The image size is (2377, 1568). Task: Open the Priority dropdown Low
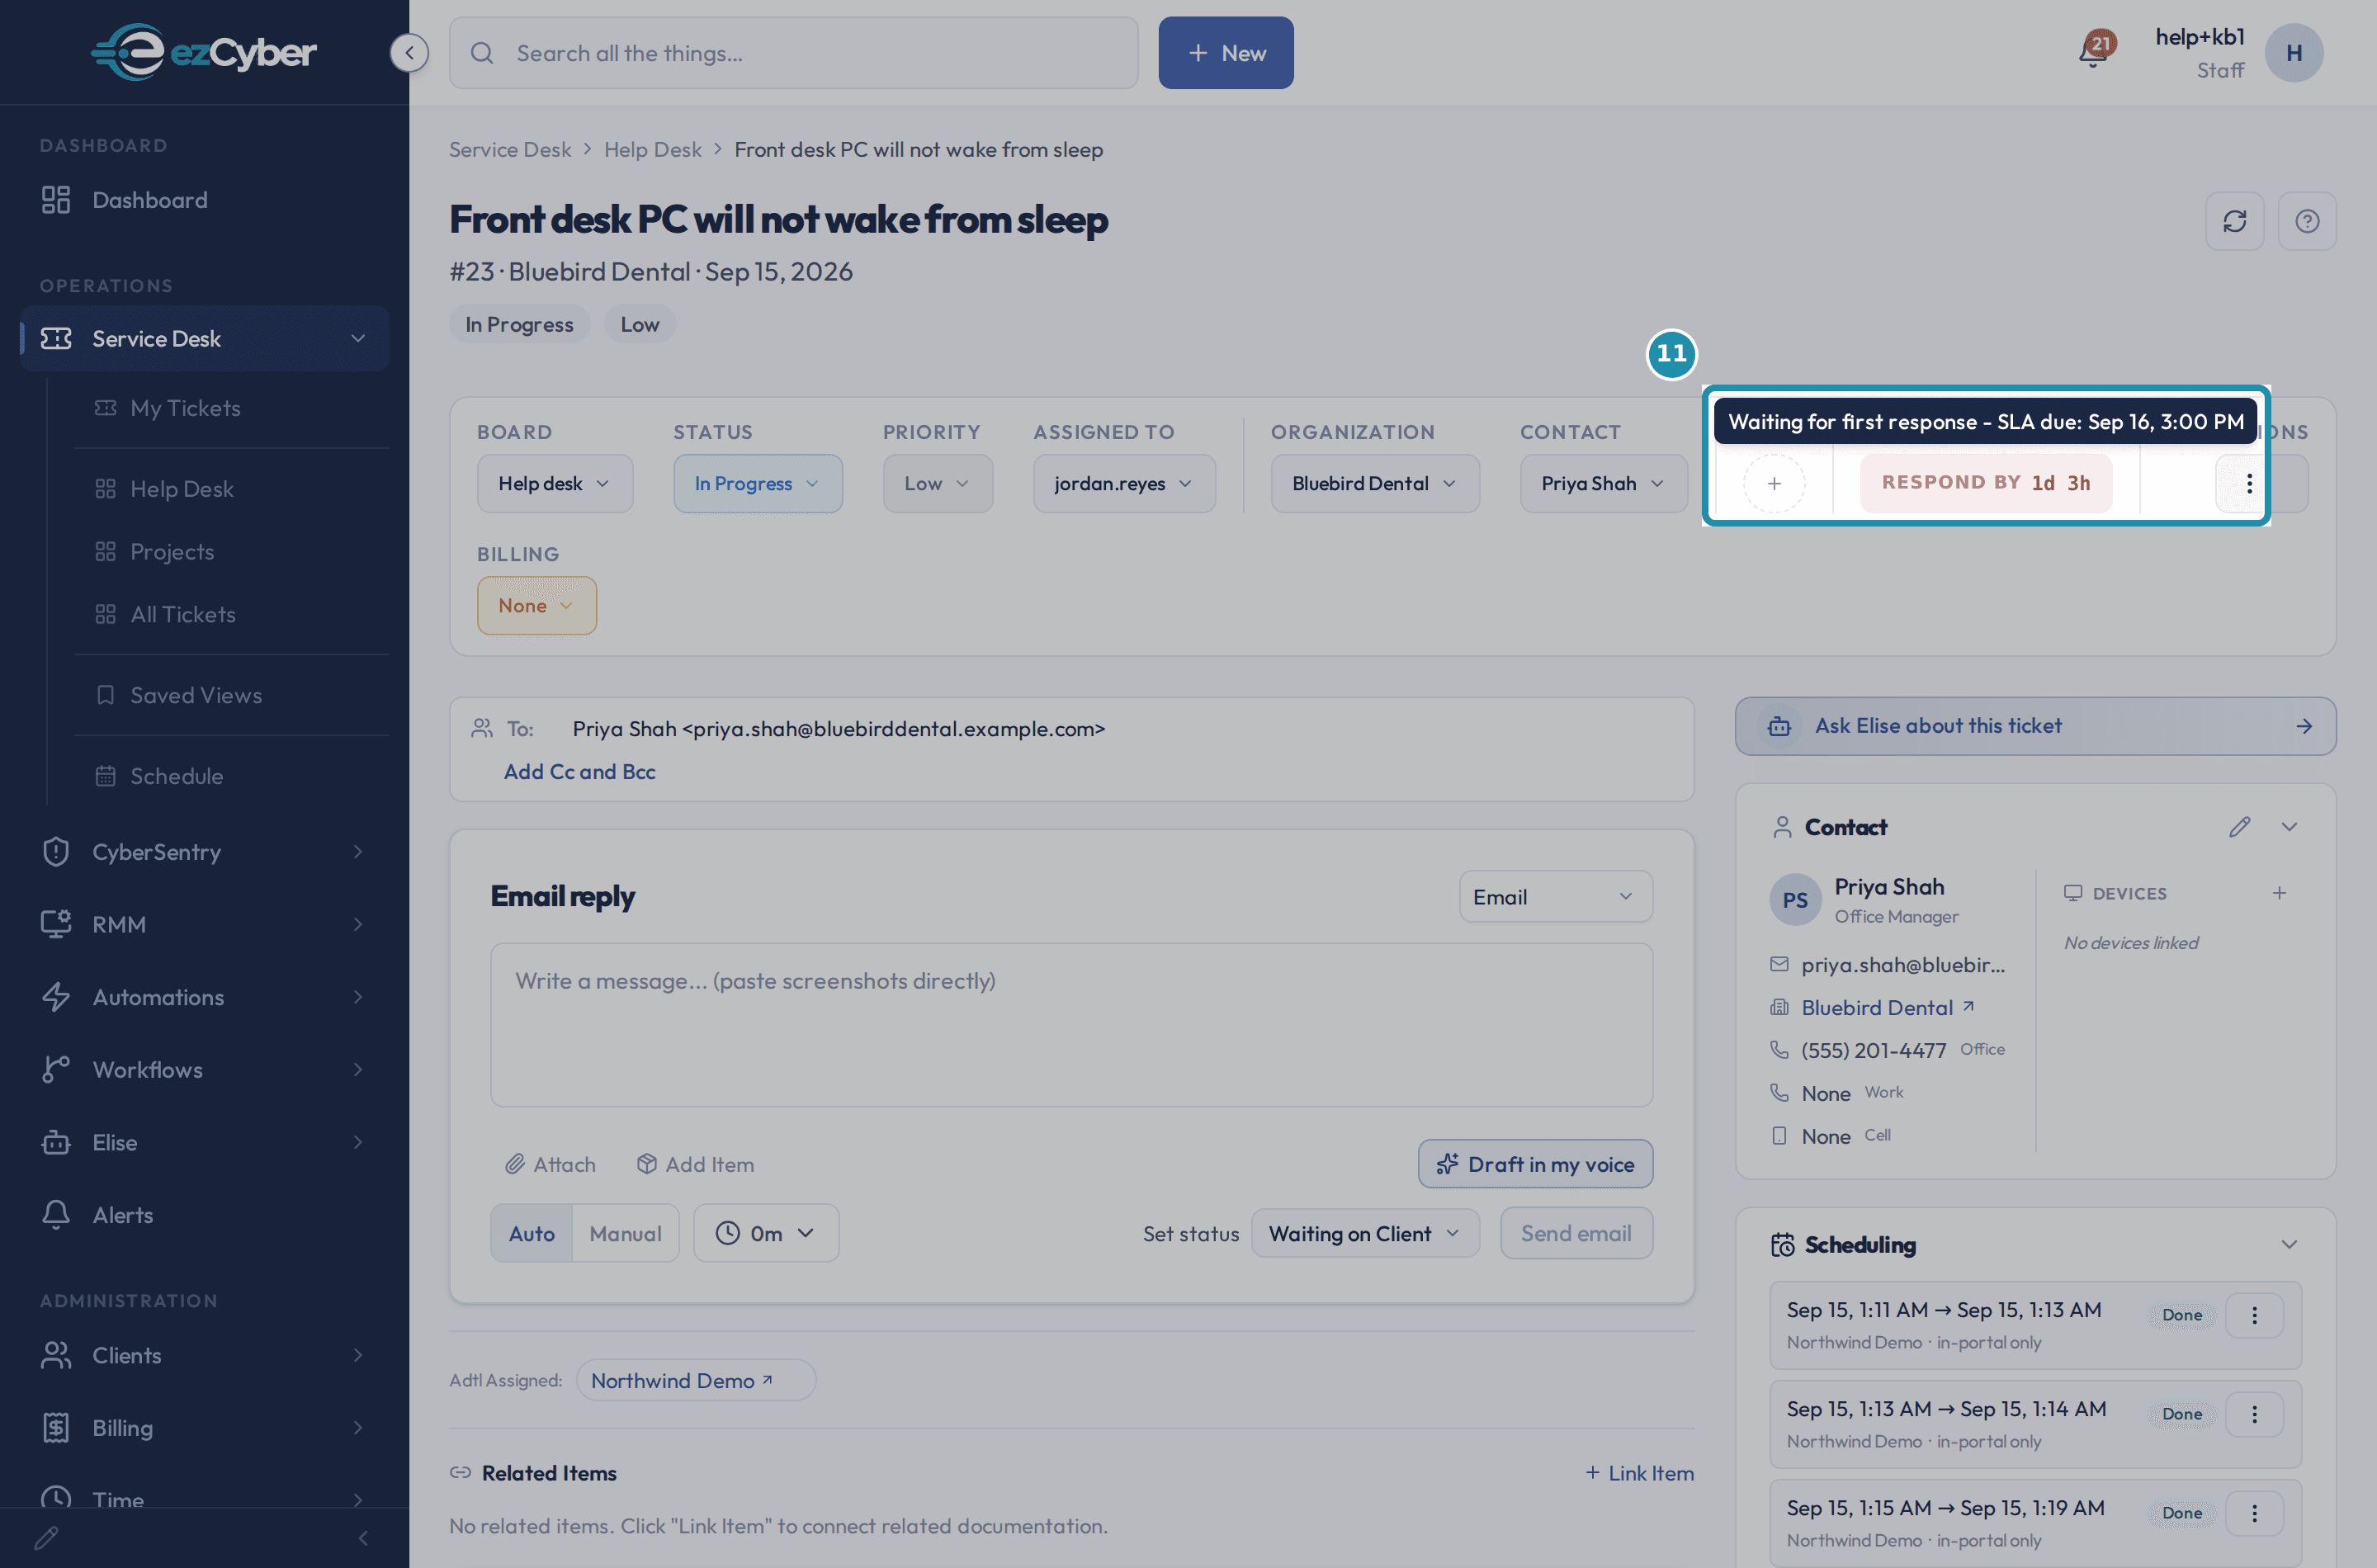(937, 484)
